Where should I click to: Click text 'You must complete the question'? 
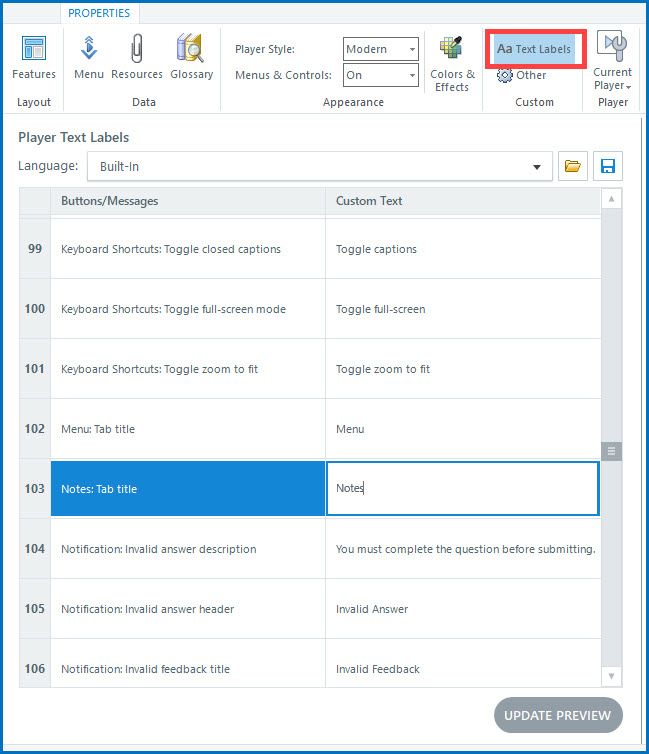418,549
